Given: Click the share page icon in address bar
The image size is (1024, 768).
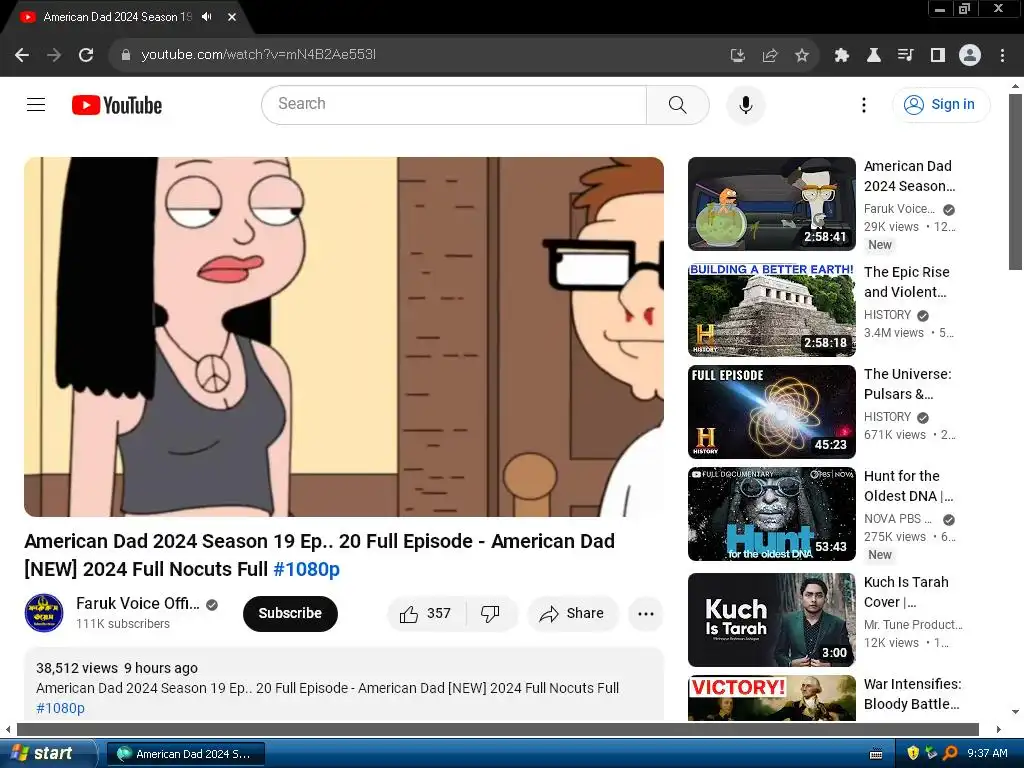Looking at the screenshot, I should [x=770, y=56].
